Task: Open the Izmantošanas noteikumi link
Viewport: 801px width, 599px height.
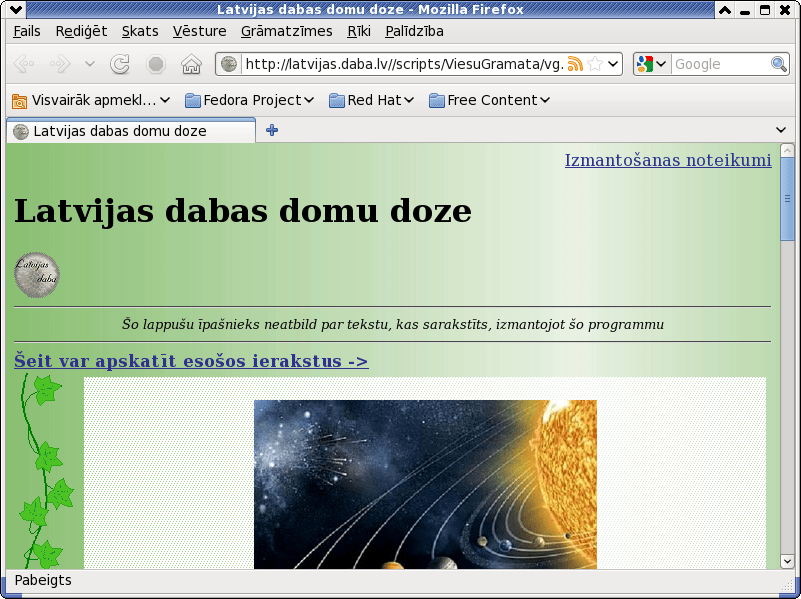Action: click(668, 160)
